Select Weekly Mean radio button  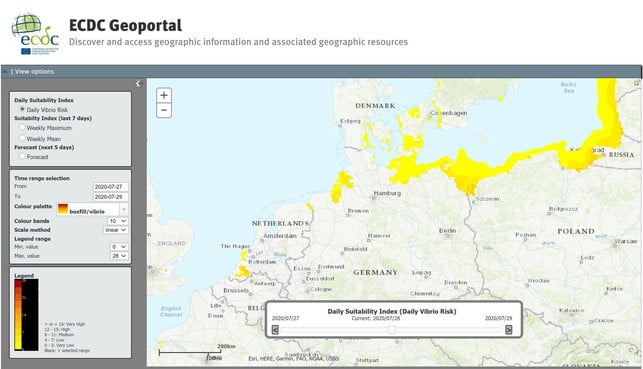pyautogui.click(x=22, y=138)
